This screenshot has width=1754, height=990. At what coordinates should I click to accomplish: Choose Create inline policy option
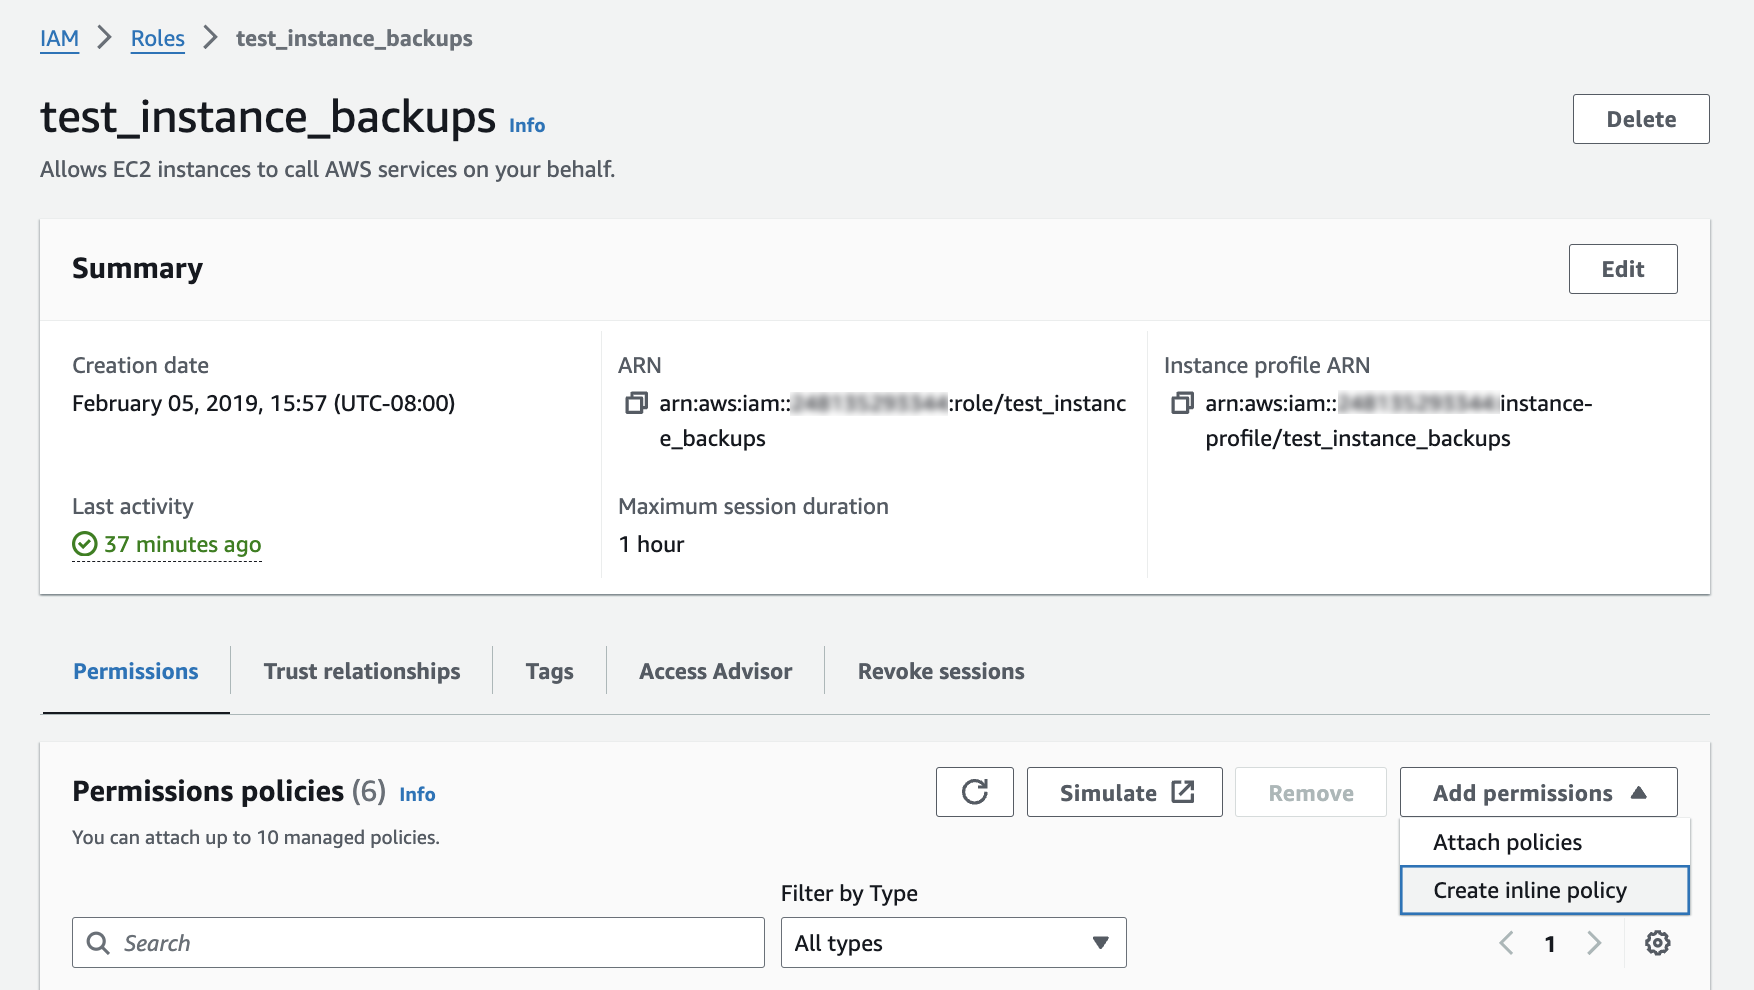point(1545,890)
